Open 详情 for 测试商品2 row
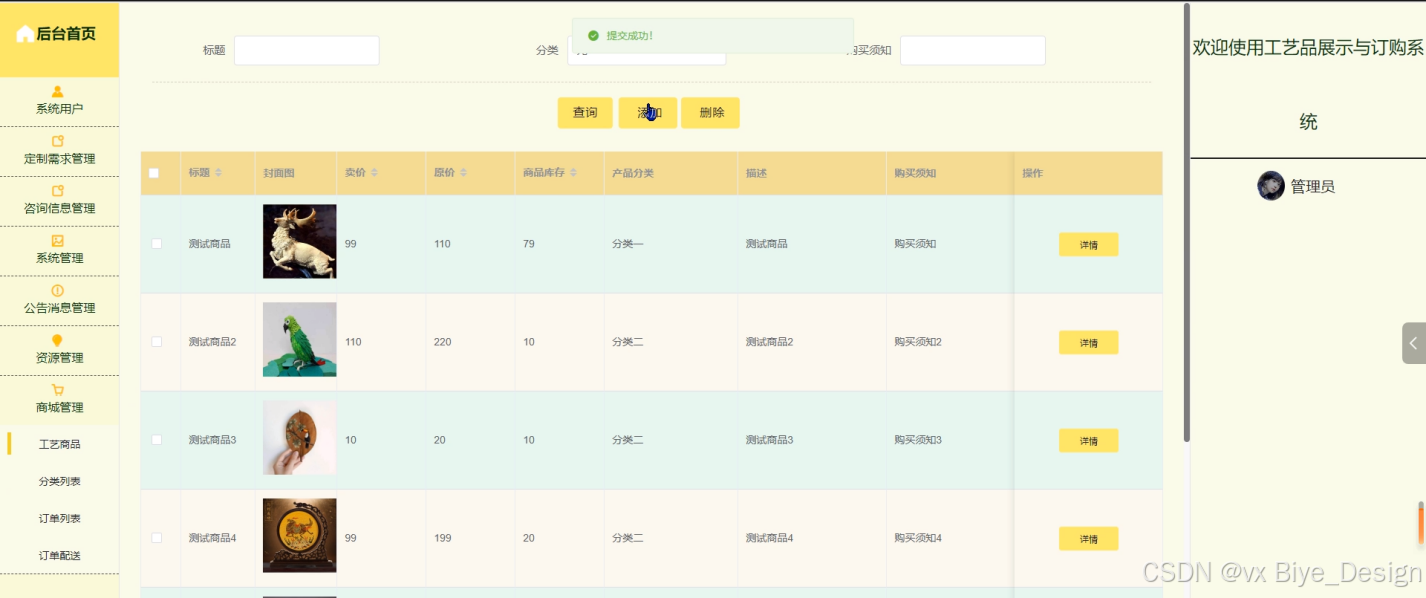The width and height of the screenshot is (1426, 598). pyautogui.click(x=1088, y=343)
